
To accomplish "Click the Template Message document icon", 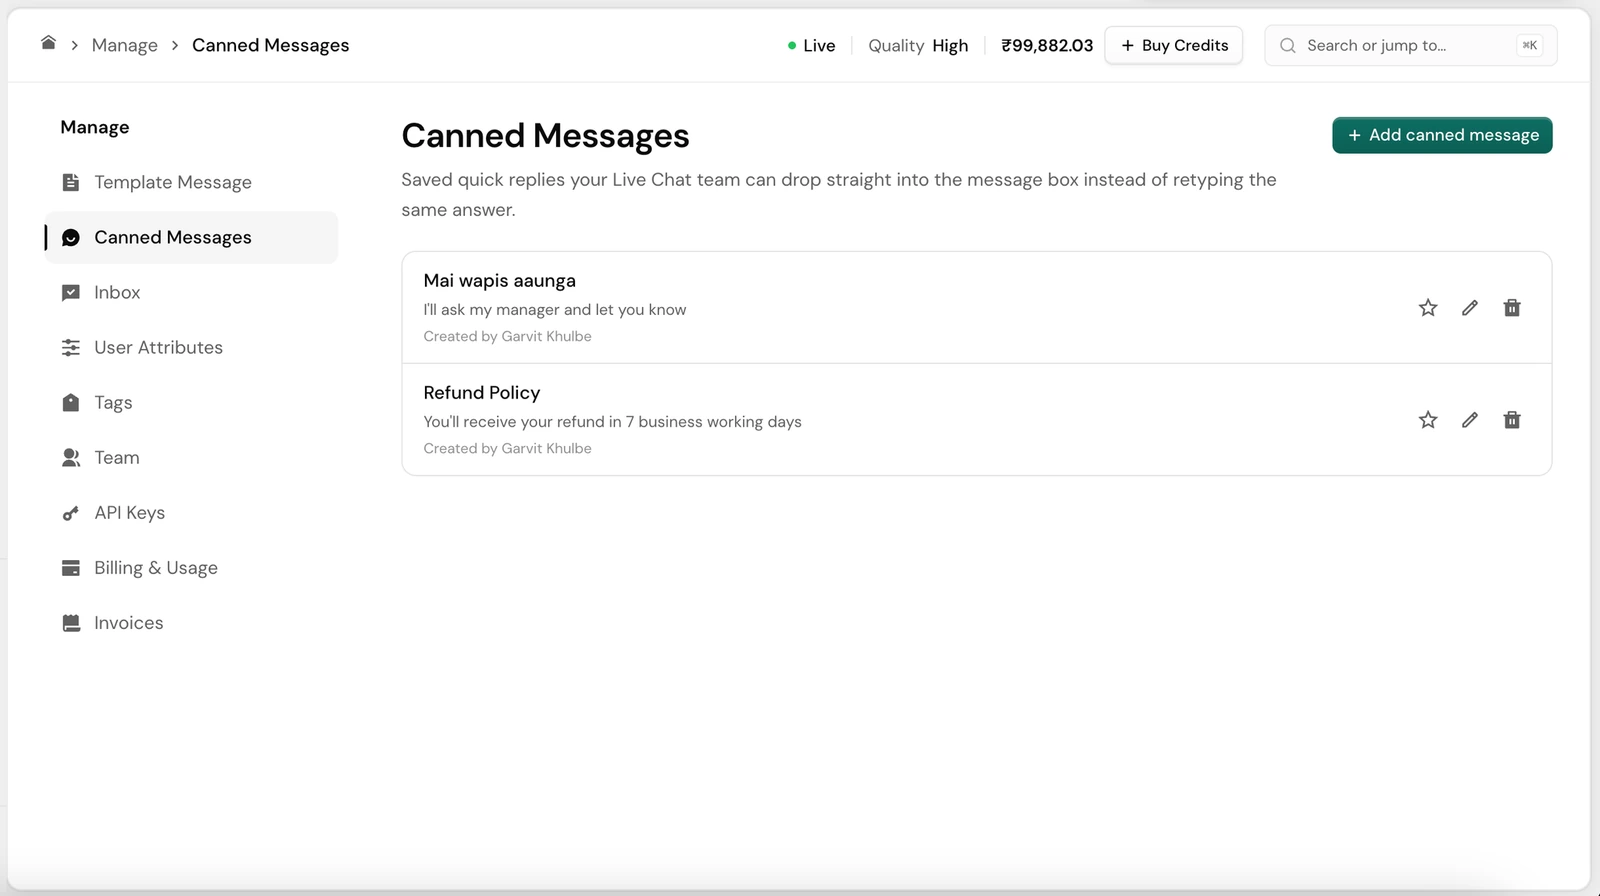I will click(x=71, y=182).
